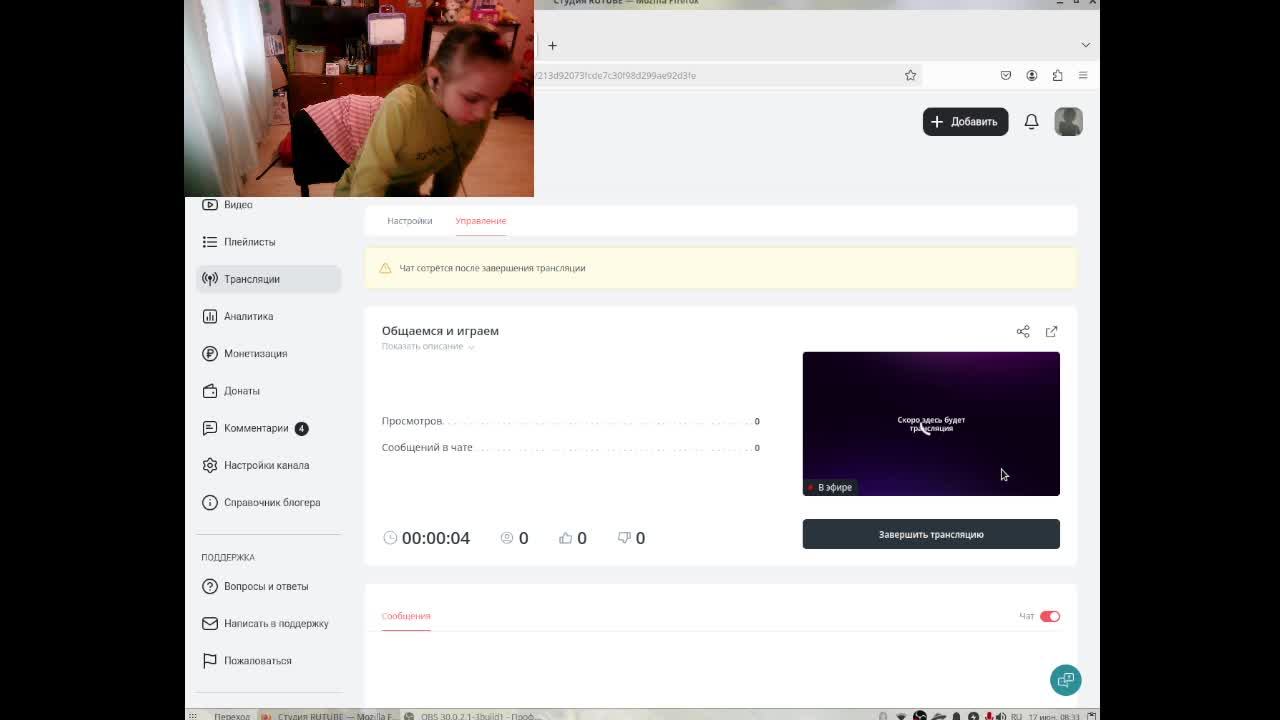Open Написать в поддержку link

[268, 624]
